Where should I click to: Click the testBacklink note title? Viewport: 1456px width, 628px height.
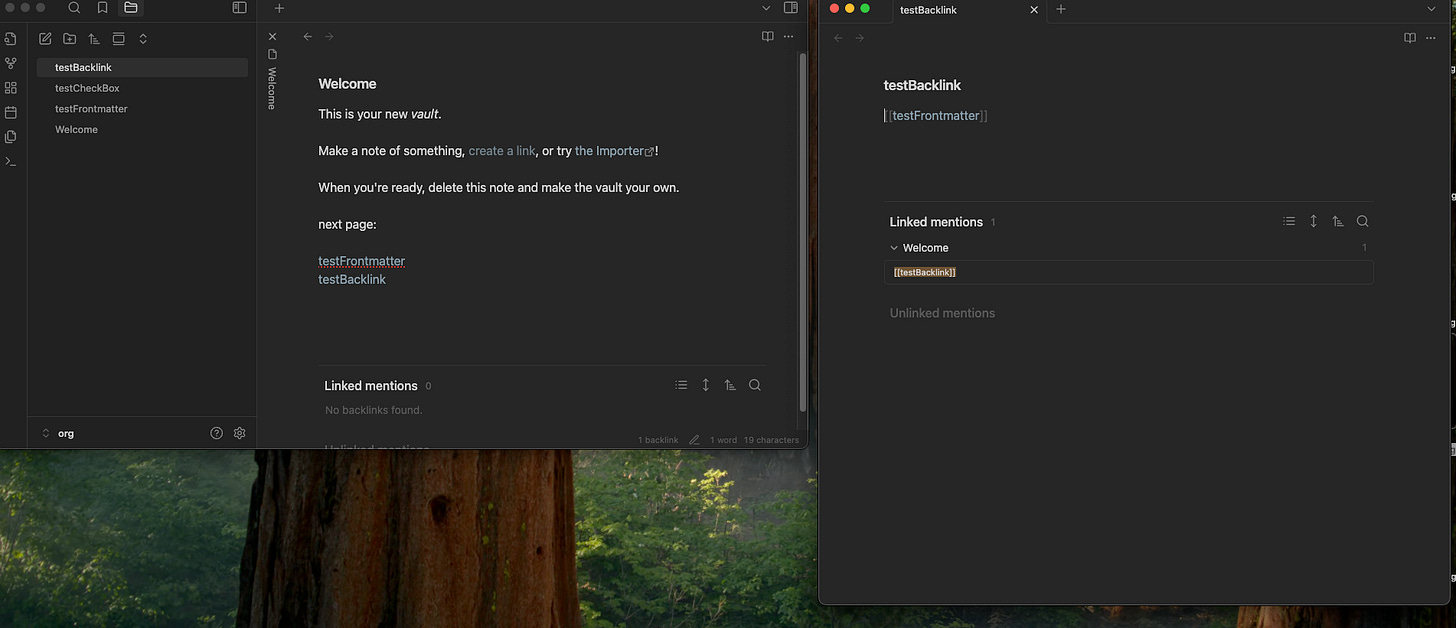click(x=922, y=85)
